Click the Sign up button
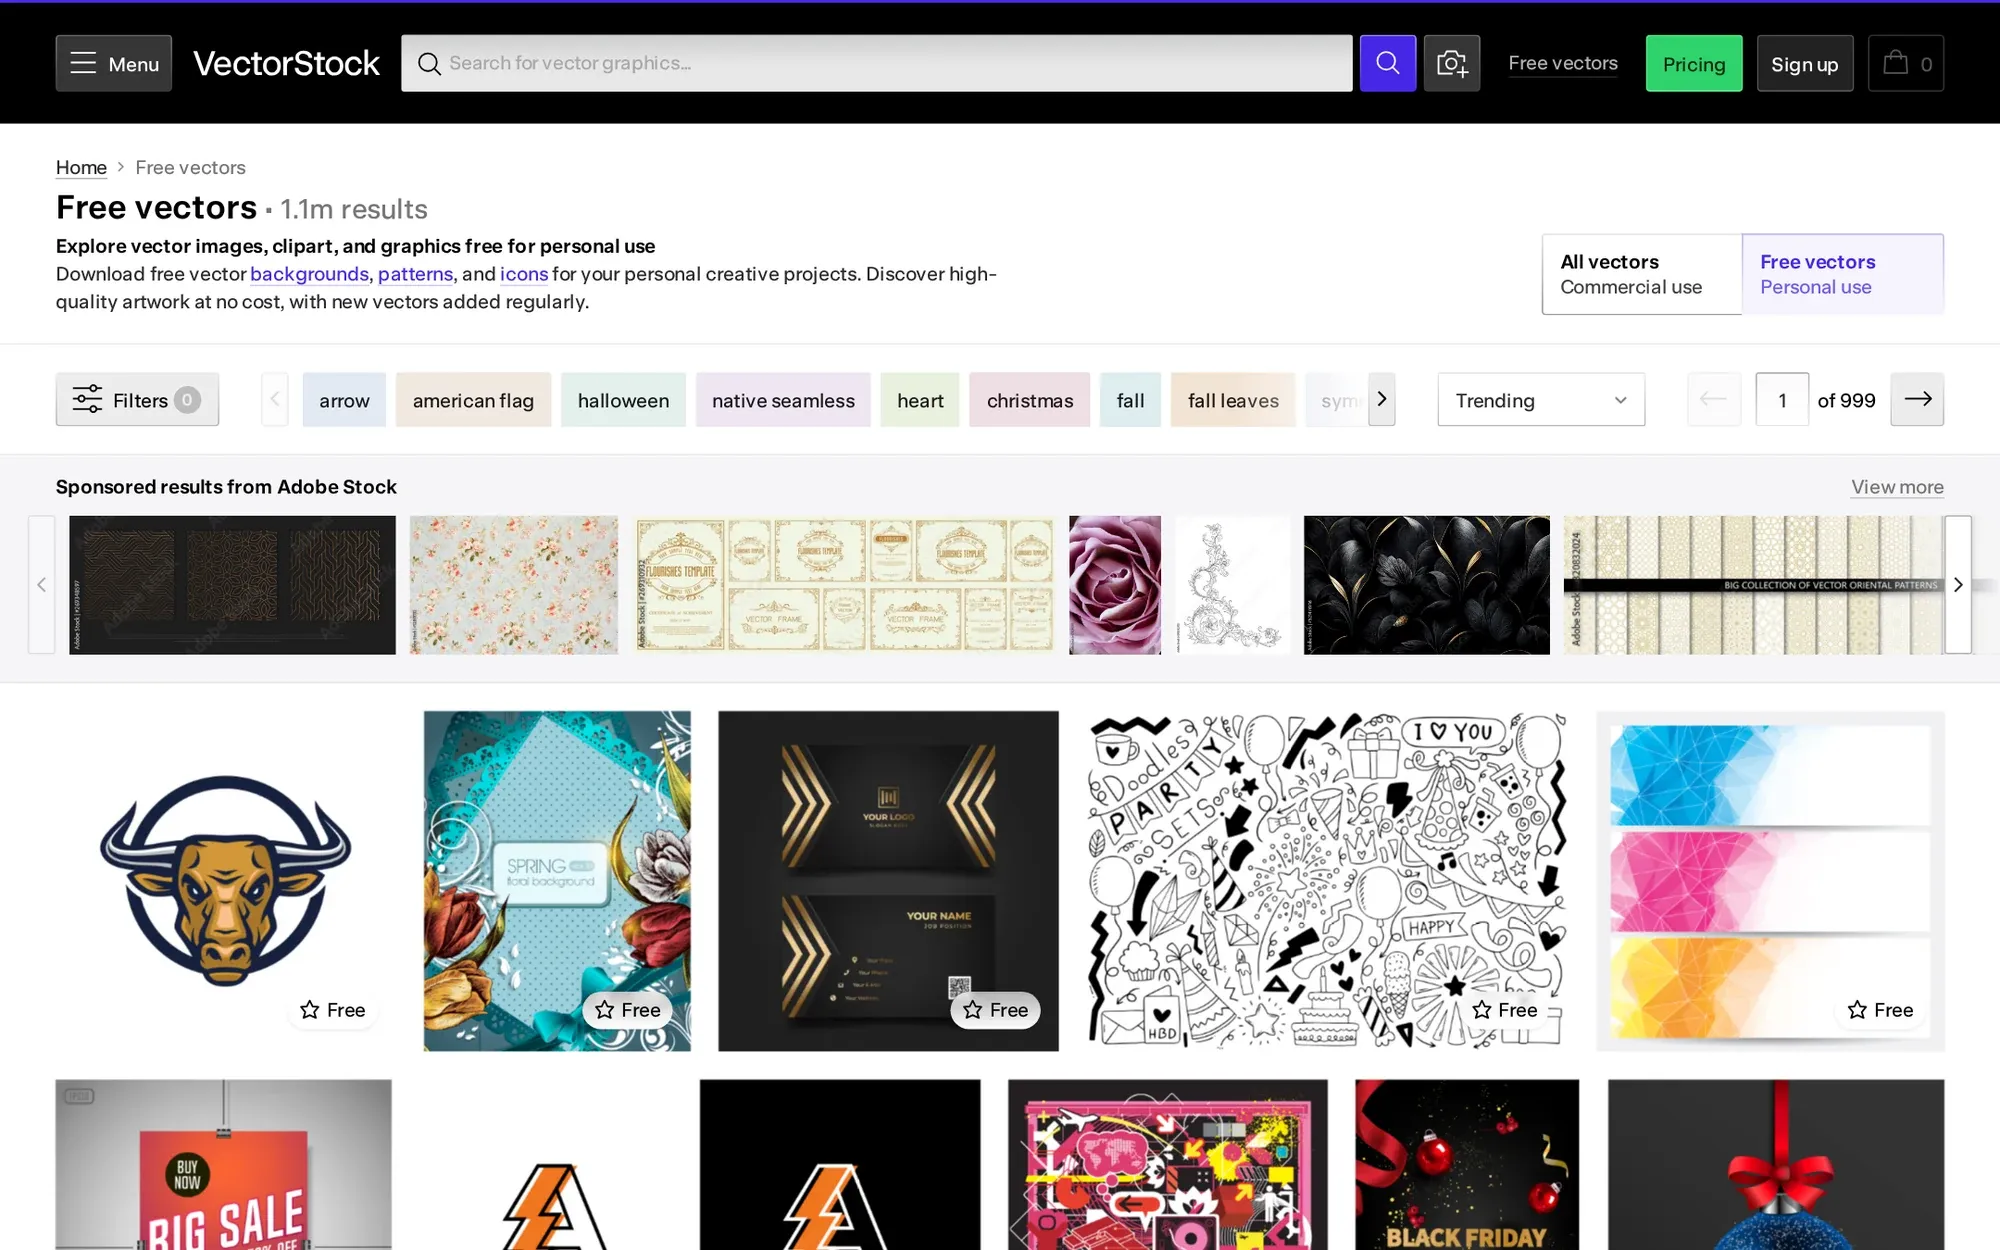 (x=1804, y=63)
